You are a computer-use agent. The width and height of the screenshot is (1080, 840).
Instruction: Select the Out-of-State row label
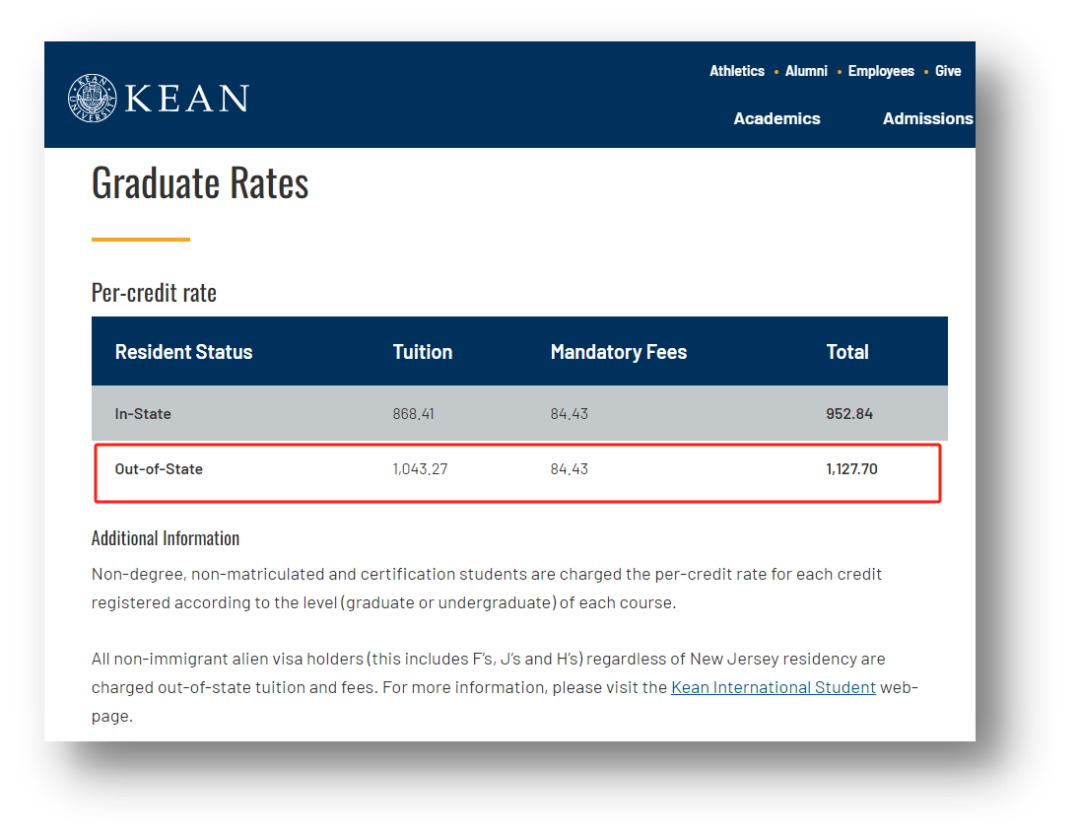pyautogui.click(x=159, y=469)
